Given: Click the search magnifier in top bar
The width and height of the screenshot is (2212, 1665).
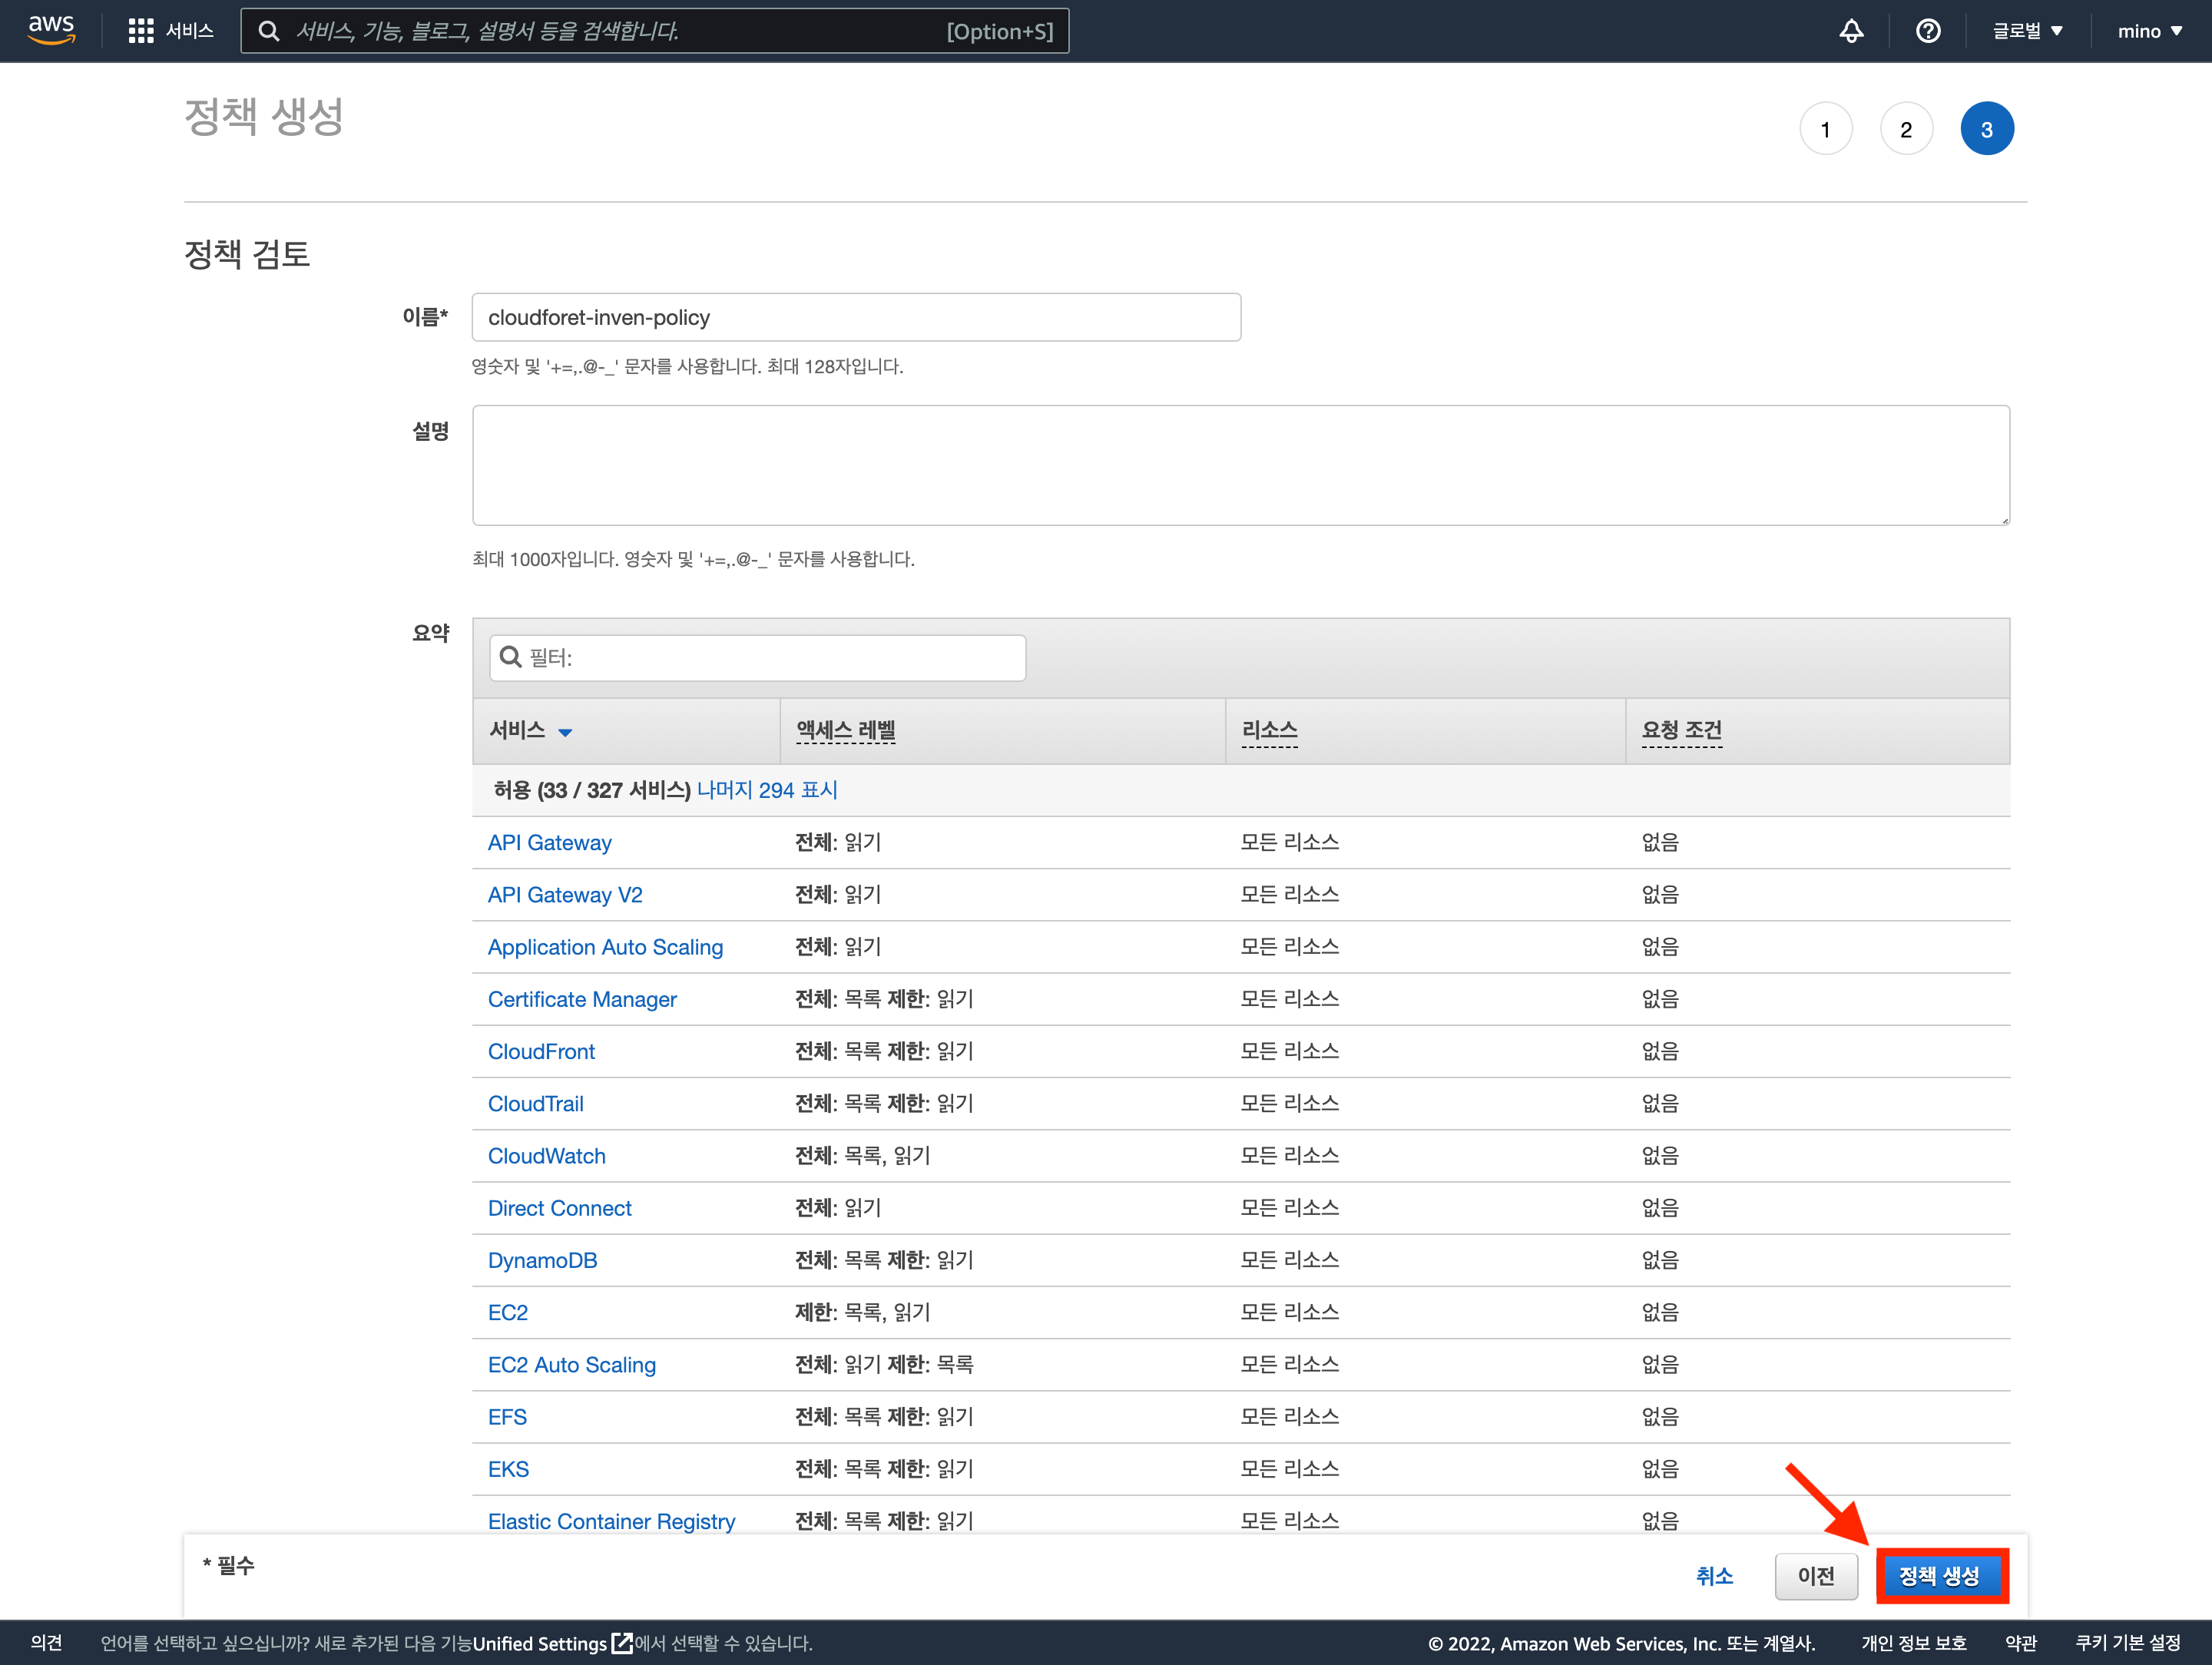Looking at the screenshot, I should pyautogui.click(x=269, y=31).
